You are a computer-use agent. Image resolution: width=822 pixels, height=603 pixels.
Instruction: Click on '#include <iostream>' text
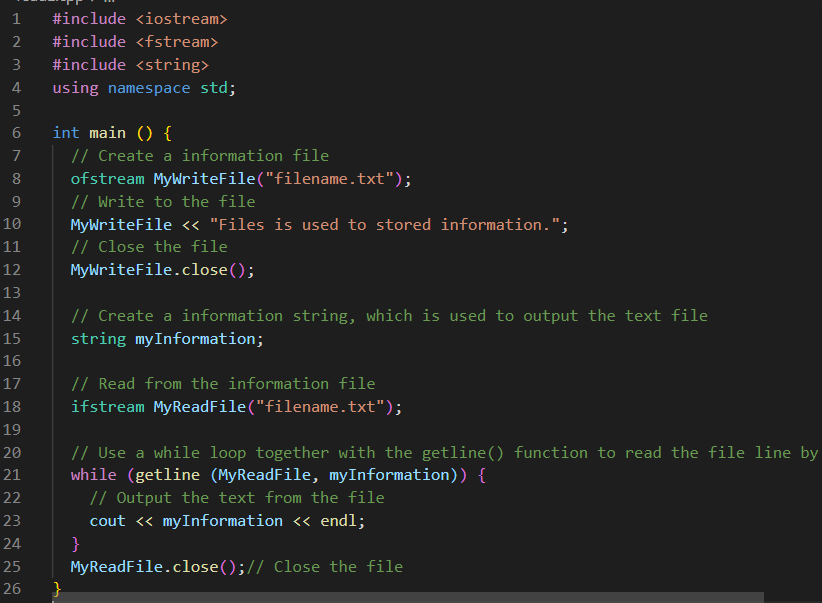click(x=140, y=19)
